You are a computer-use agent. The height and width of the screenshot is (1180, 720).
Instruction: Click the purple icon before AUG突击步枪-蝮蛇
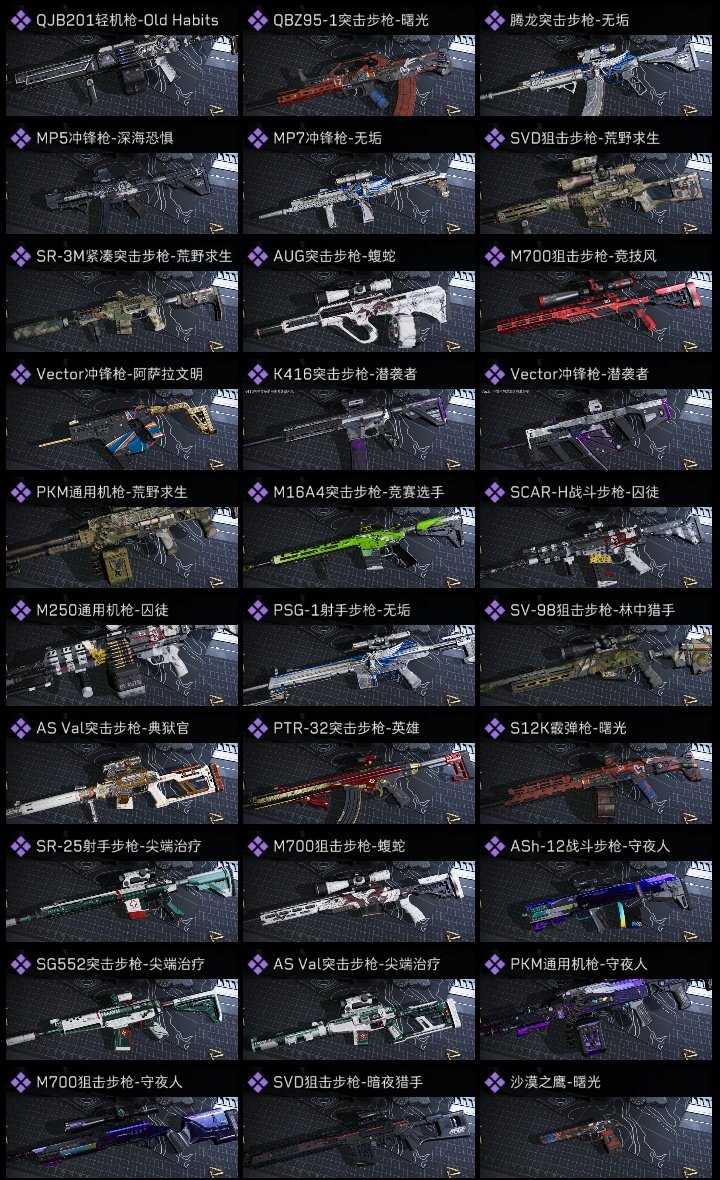pos(257,257)
